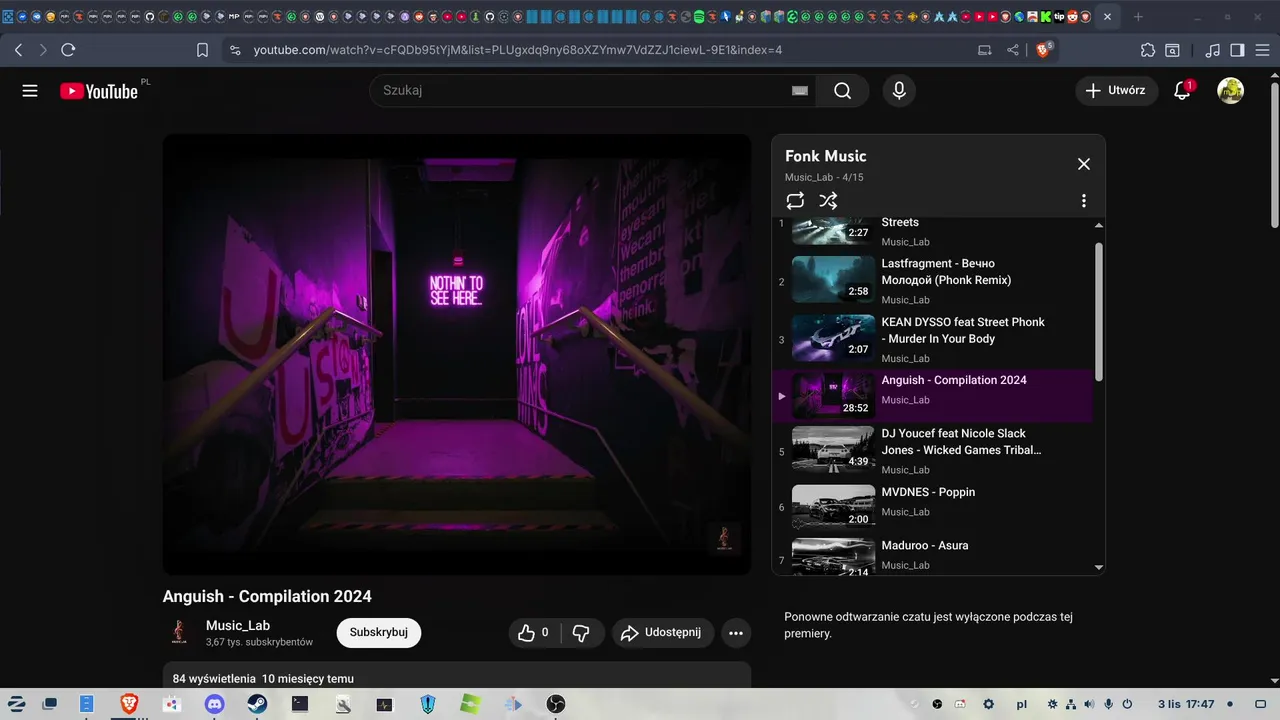Image resolution: width=1280 pixels, height=720 pixels.
Task: Open more actions for the video
Action: point(736,633)
